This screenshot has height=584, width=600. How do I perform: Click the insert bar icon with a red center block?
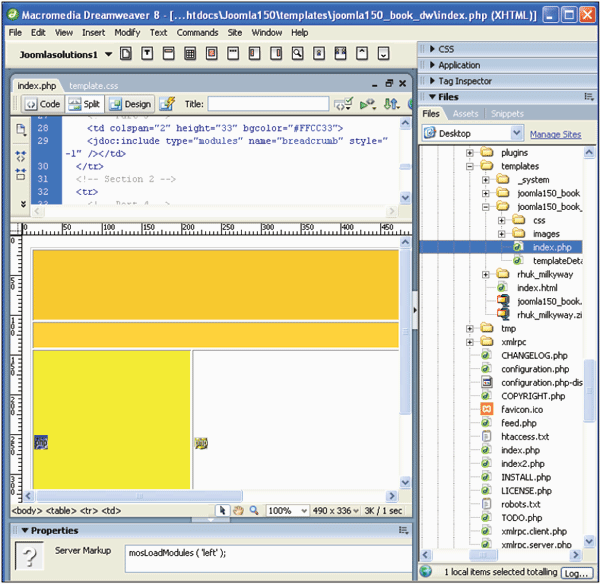point(212,54)
